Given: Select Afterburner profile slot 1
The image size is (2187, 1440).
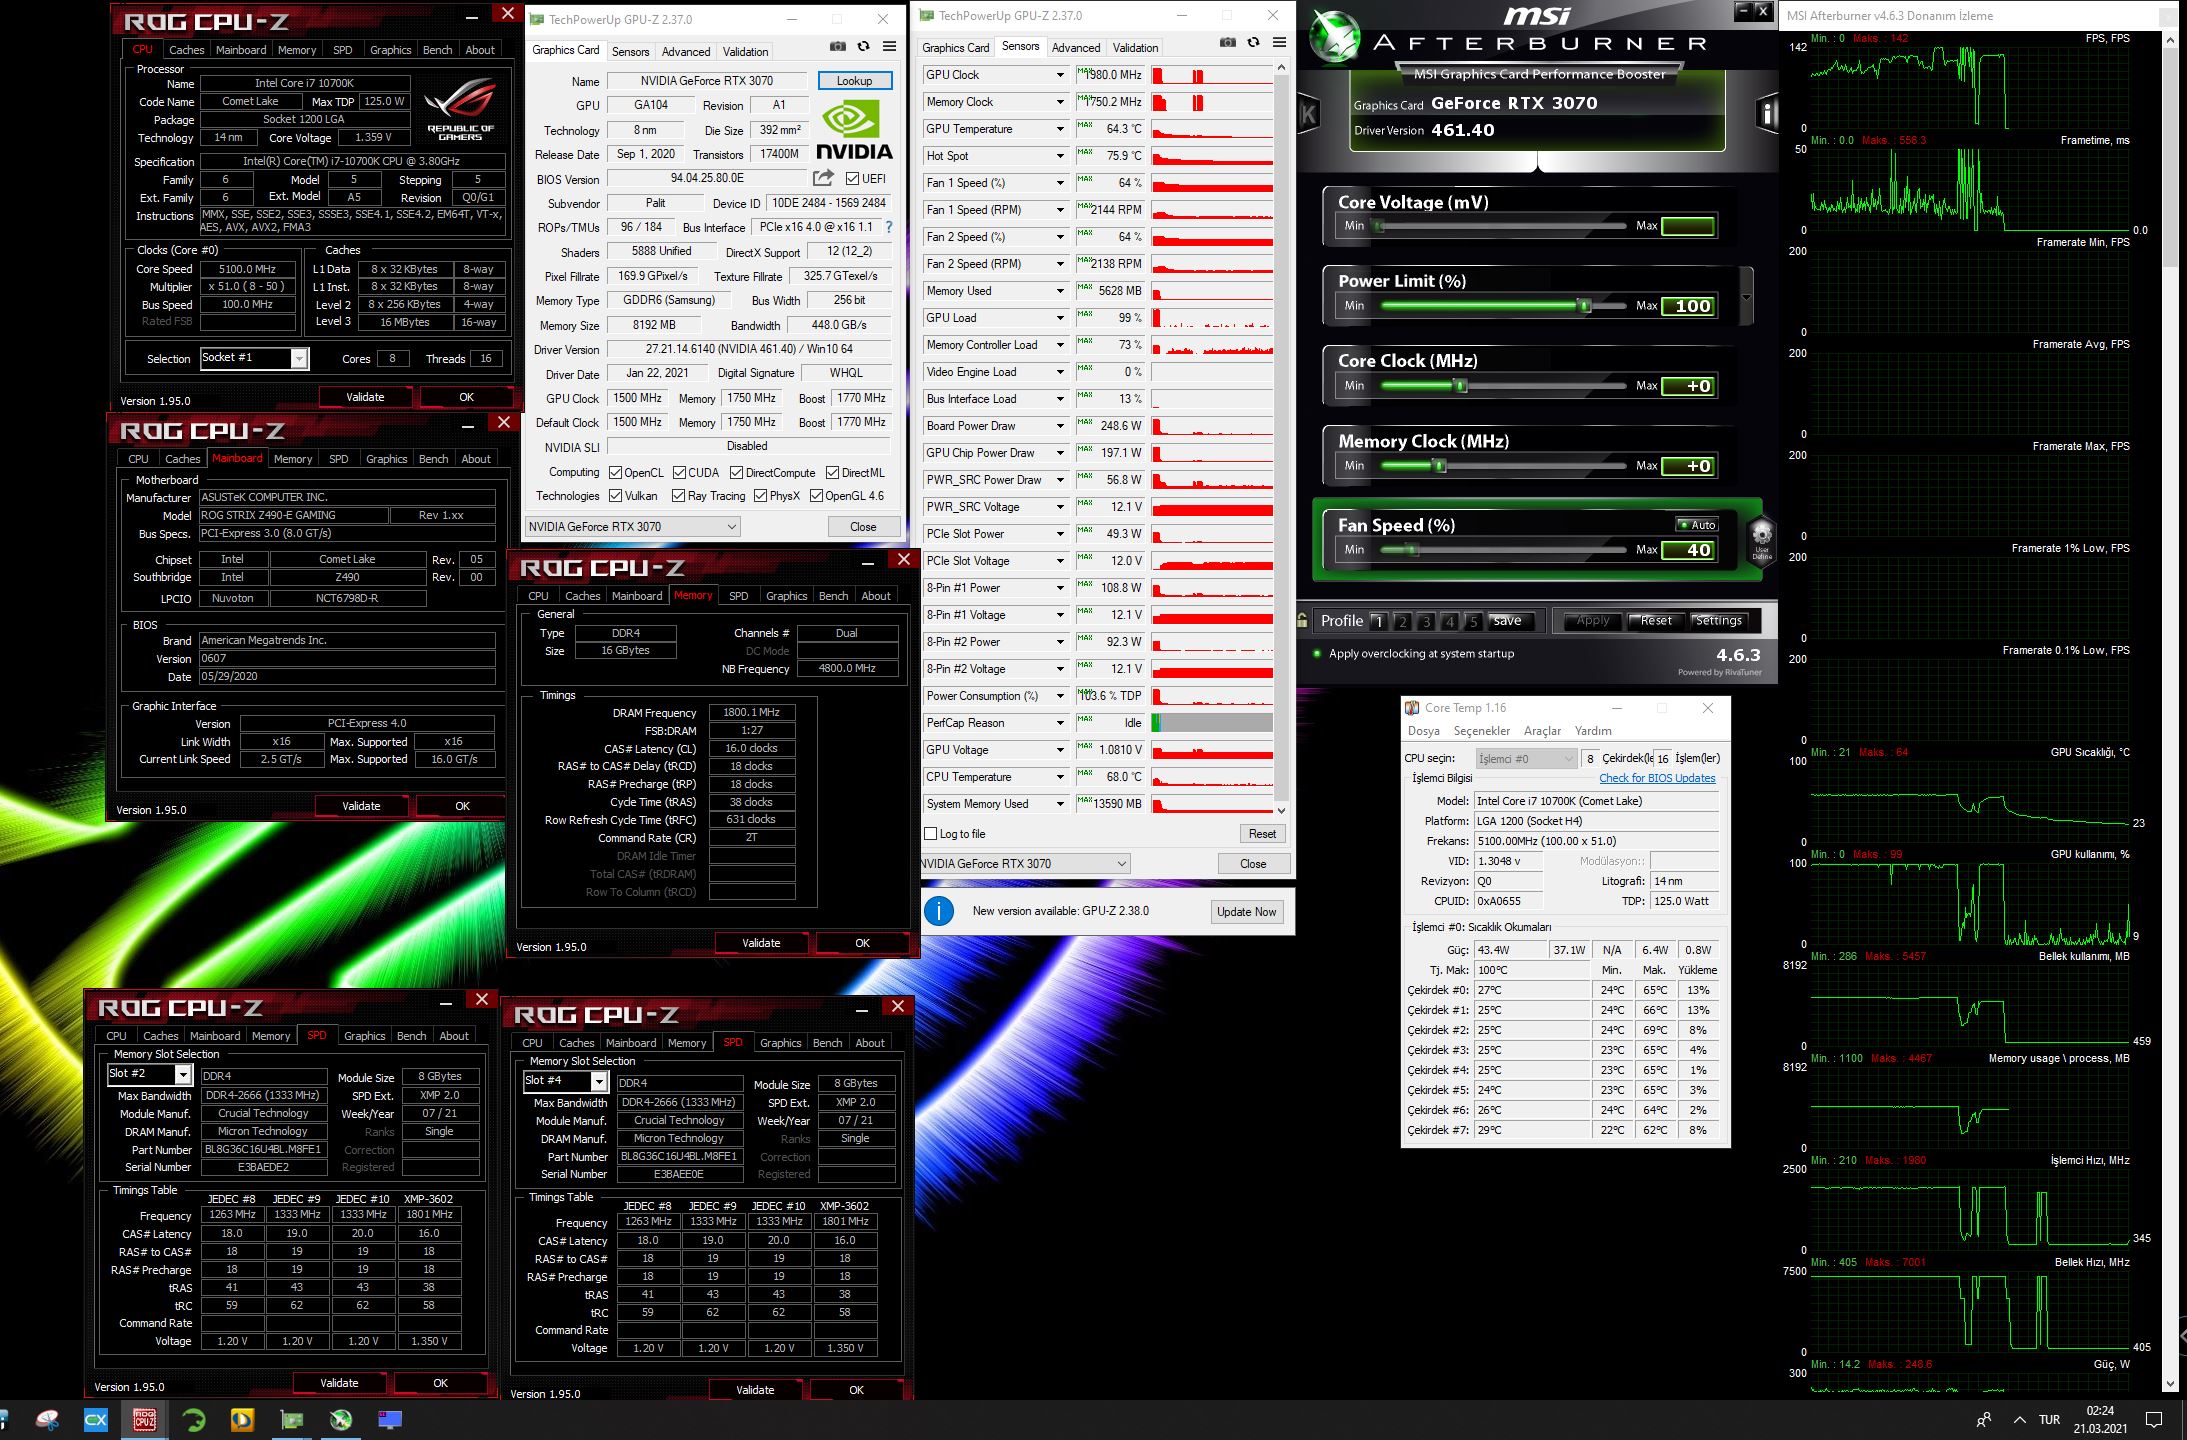Looking at the screenshot, I should 1379,621.
